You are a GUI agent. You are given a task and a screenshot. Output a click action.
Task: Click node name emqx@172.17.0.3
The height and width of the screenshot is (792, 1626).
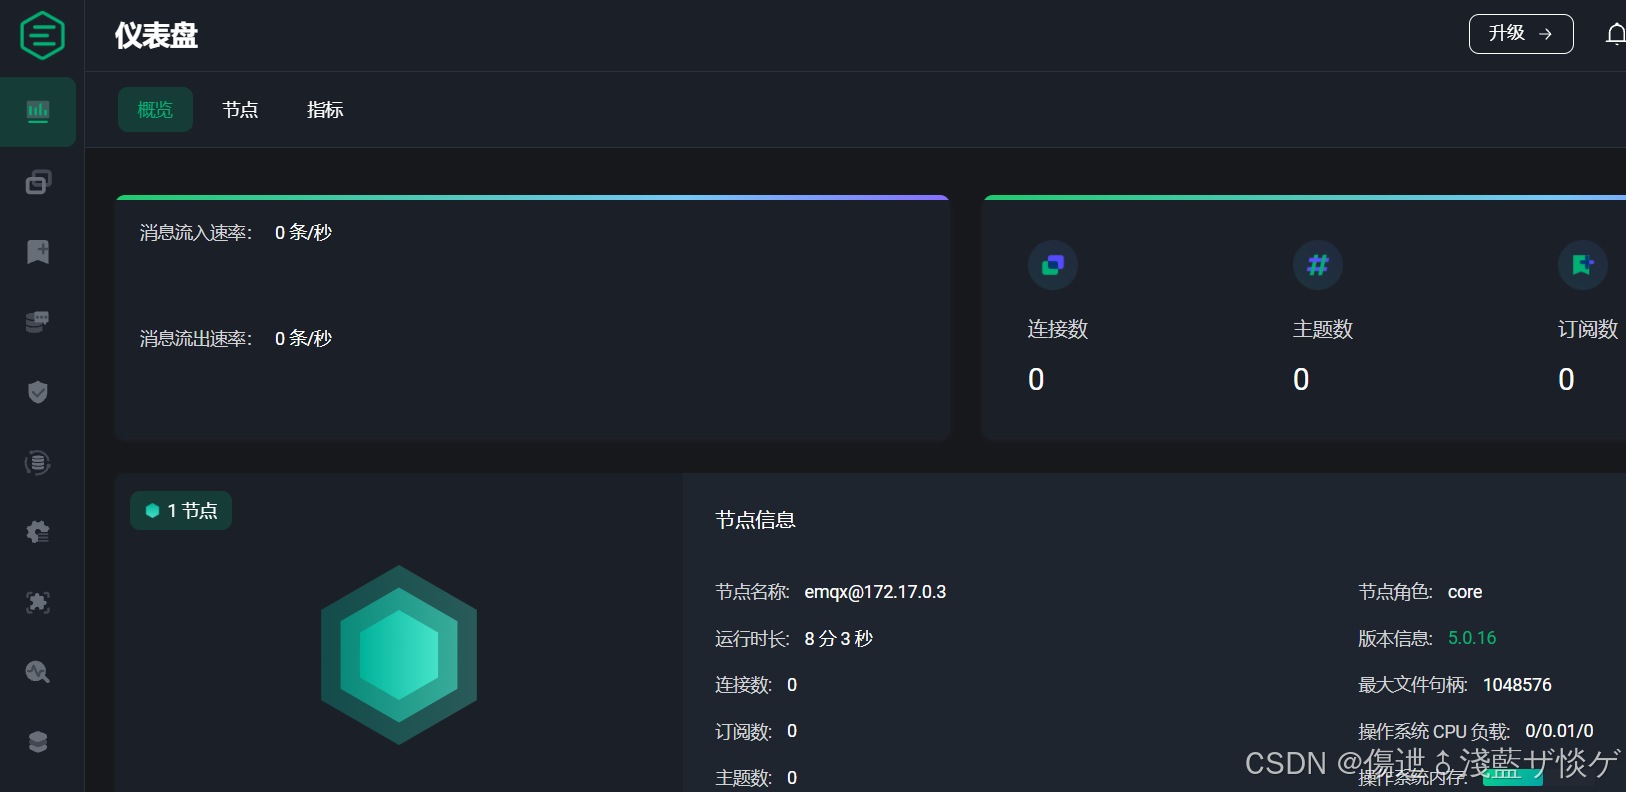(875, 592)
